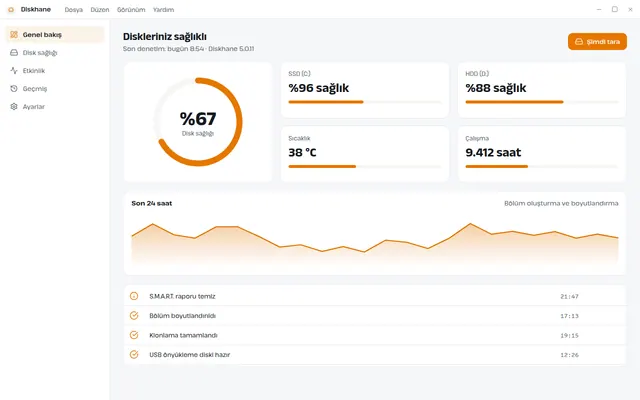Open the Dosya menu
This screenshot has width=640, height=400.
pos(73,9)
